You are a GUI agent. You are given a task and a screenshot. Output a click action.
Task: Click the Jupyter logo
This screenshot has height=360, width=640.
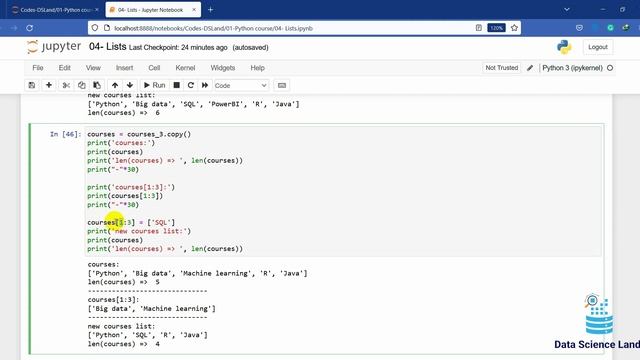pos(54,47)
